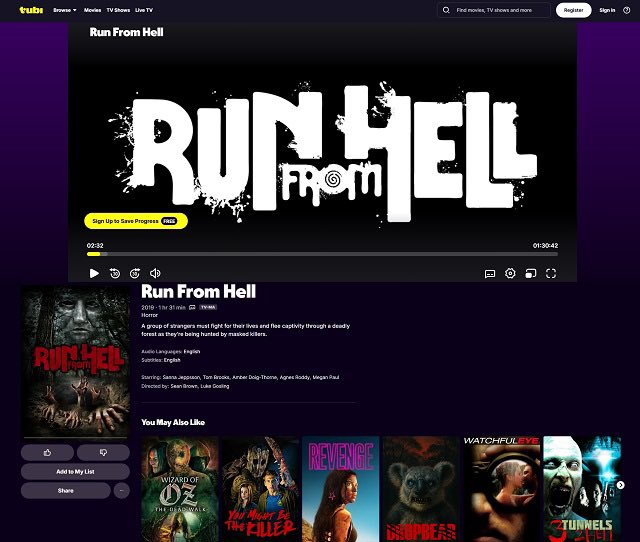This screenshot has height=542, width=640.
Task: Enable picture-in-picture mode
Action: pos(531,273)
